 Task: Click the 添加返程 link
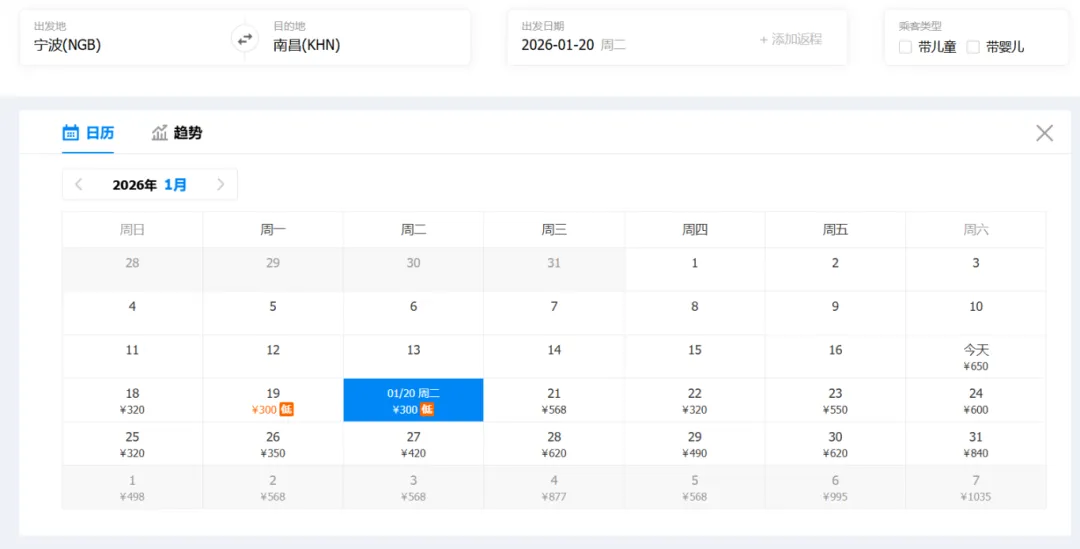tap(791, 39)
